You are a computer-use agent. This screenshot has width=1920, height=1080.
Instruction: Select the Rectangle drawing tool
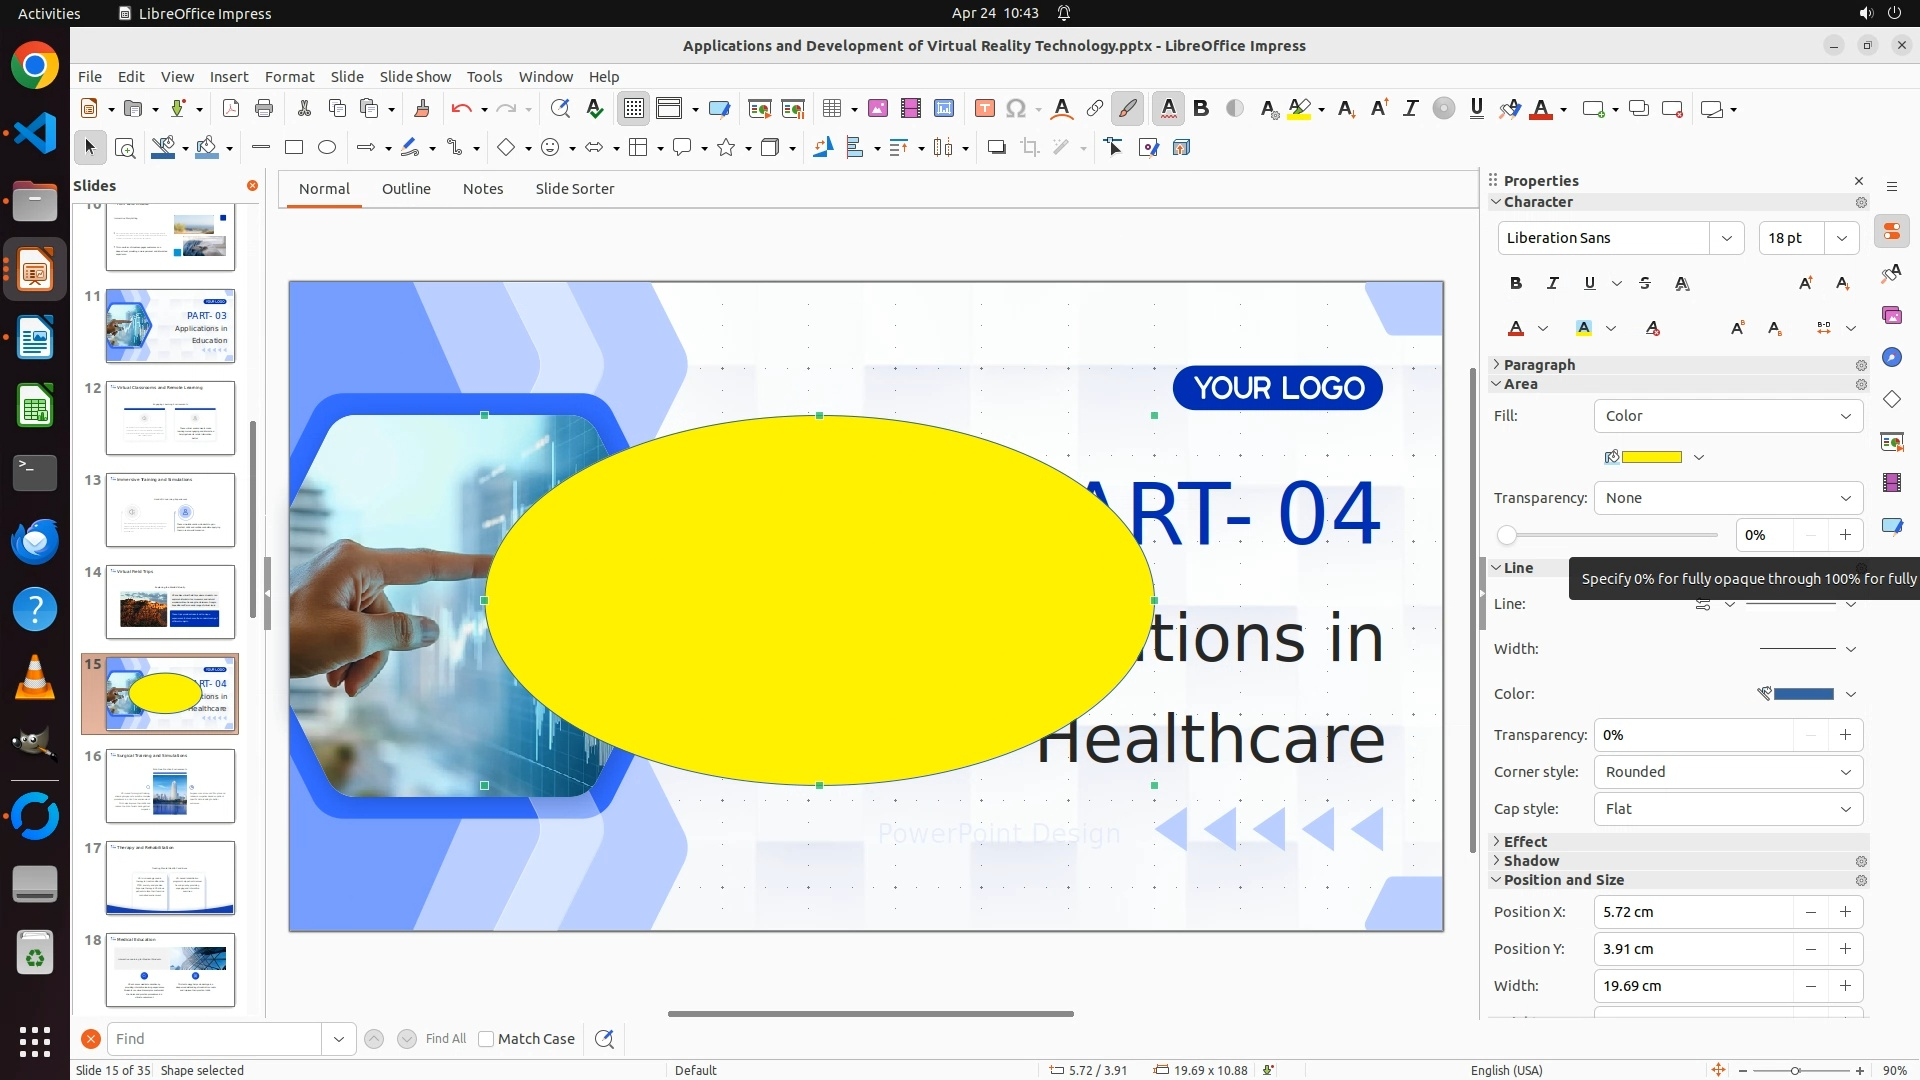click(x=294, y=148)
